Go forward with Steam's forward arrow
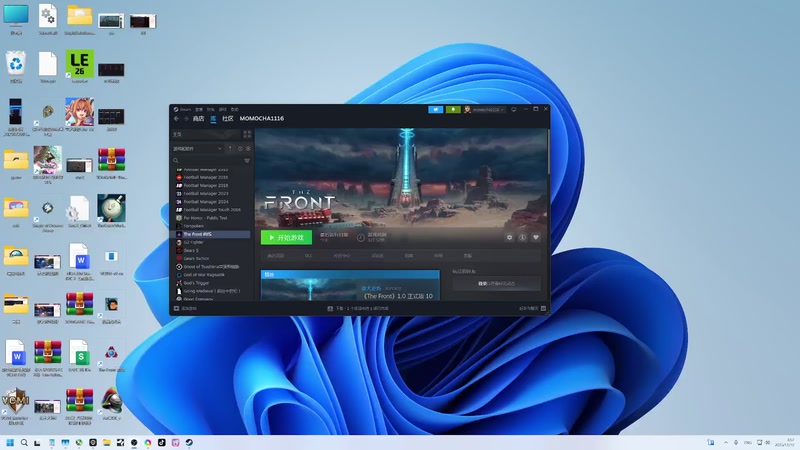 [186, 118]
